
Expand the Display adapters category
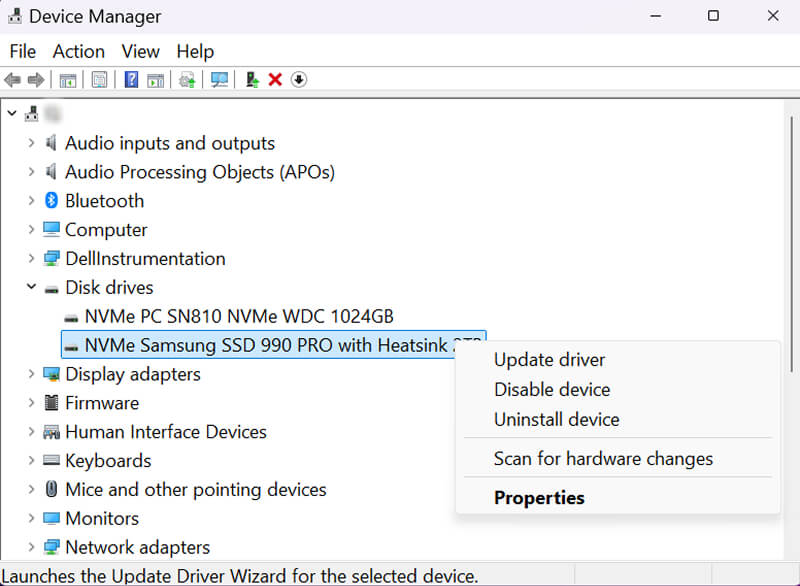(x=31, y=374)
